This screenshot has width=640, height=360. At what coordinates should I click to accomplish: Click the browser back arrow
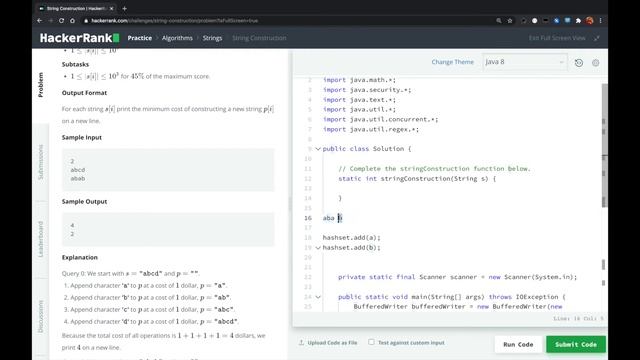point(40,20)
